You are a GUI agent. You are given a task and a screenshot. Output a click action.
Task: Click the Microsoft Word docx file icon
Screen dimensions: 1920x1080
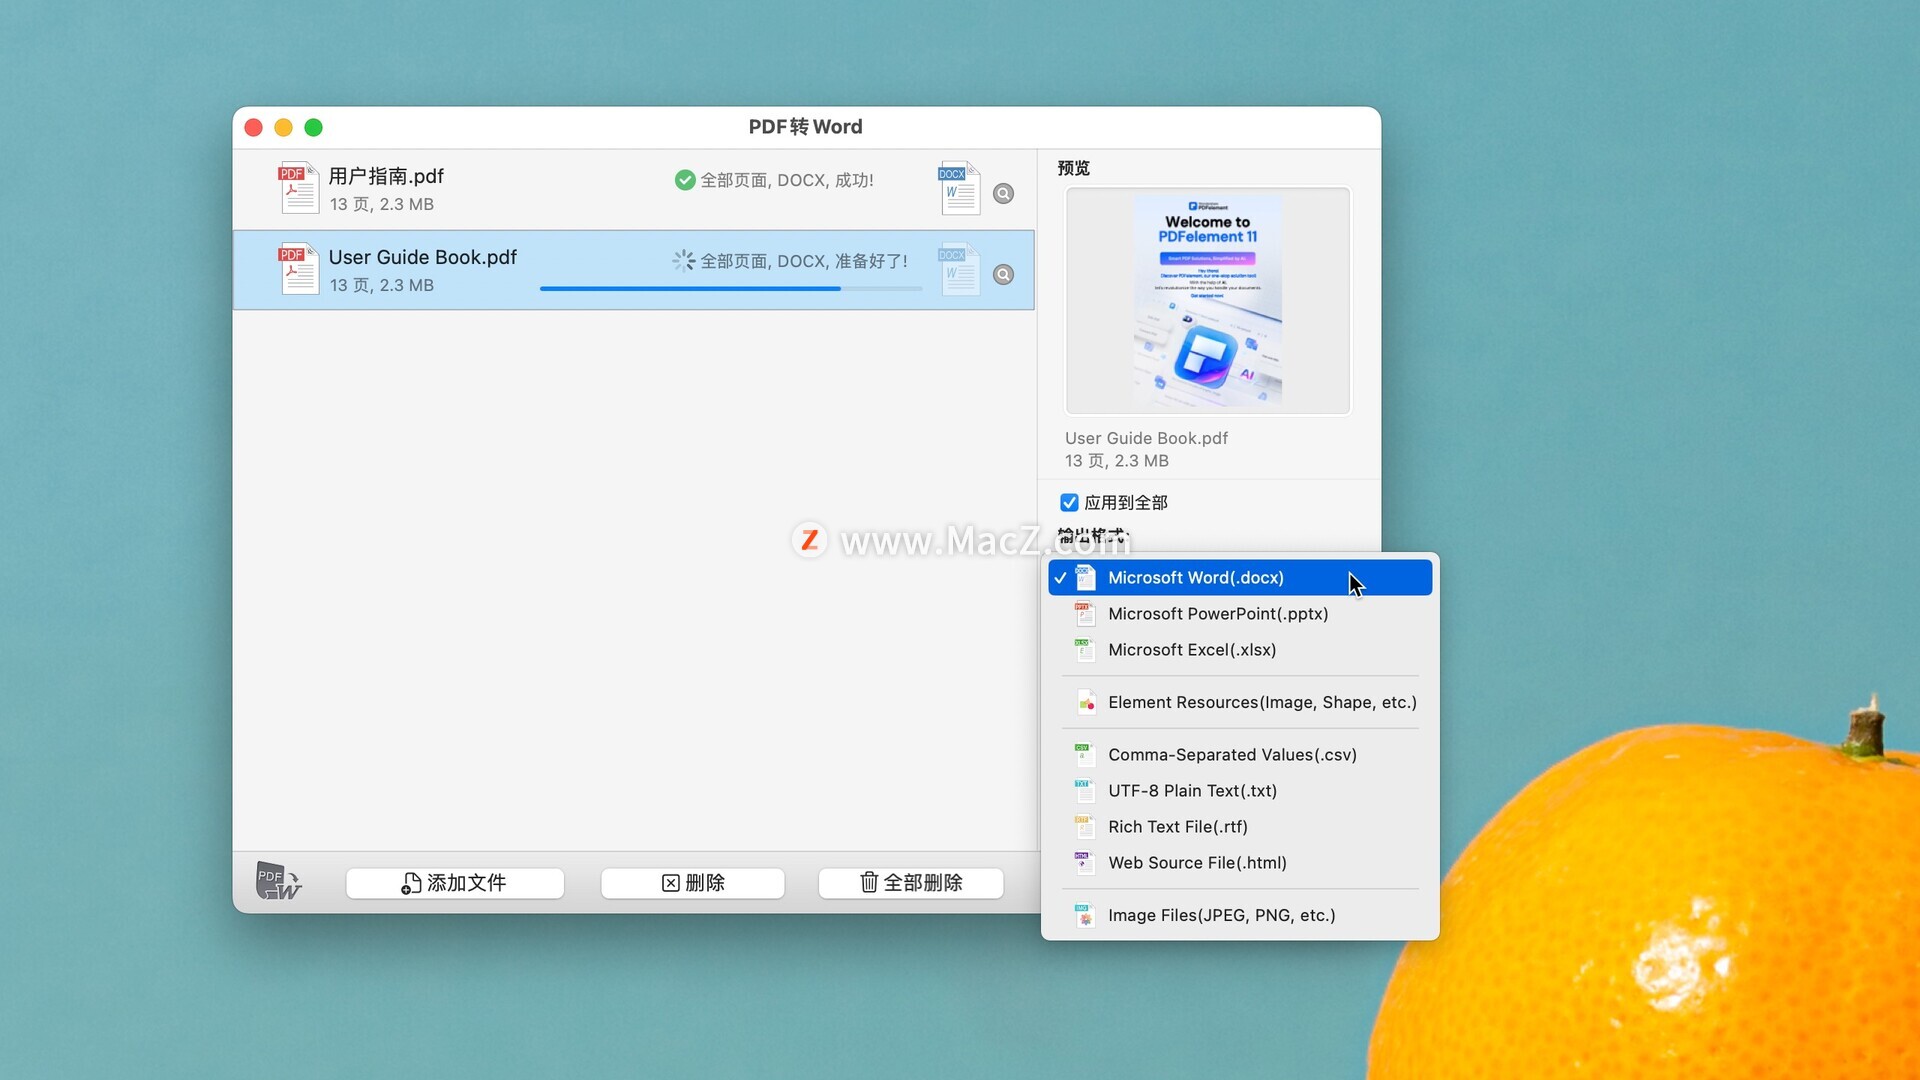point(1085,578)
